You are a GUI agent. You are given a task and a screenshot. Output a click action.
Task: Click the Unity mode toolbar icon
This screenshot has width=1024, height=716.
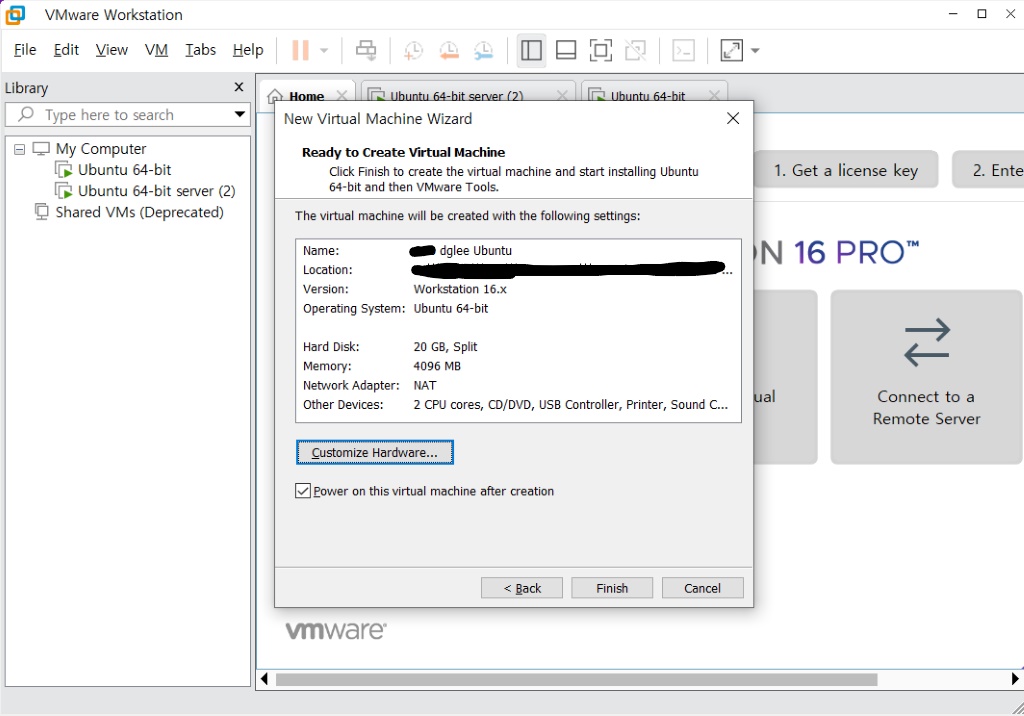pyautogui.click(x=635, y=50)
